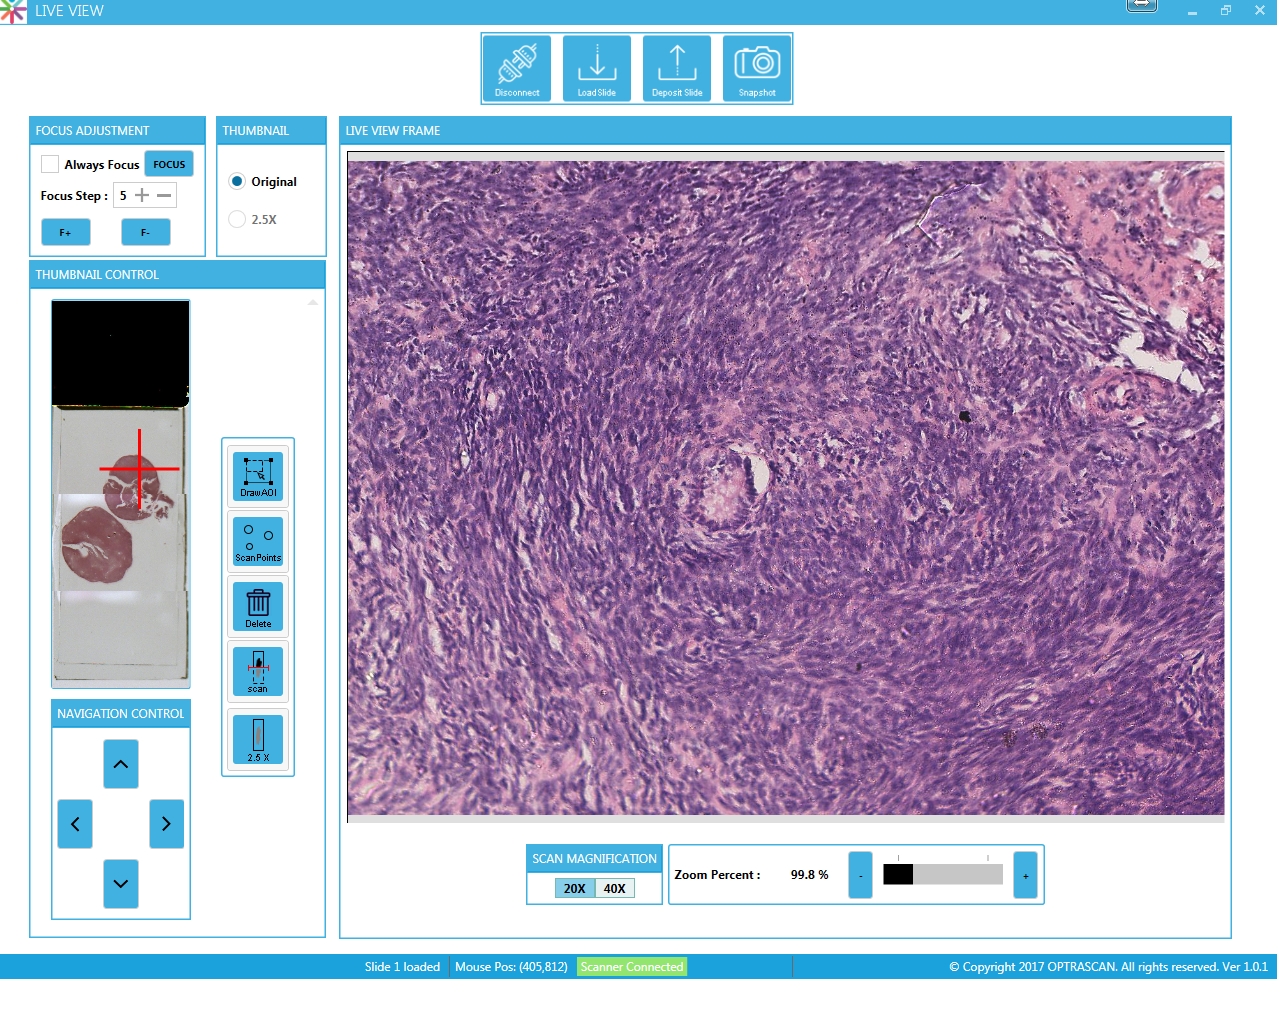Select the 2.5X thumbnail radio button

237,220
